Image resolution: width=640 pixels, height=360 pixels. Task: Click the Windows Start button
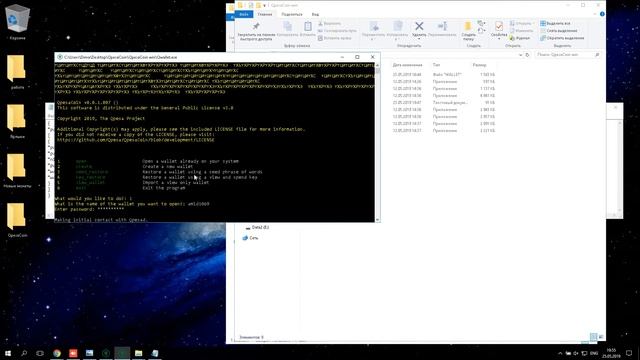8,353
